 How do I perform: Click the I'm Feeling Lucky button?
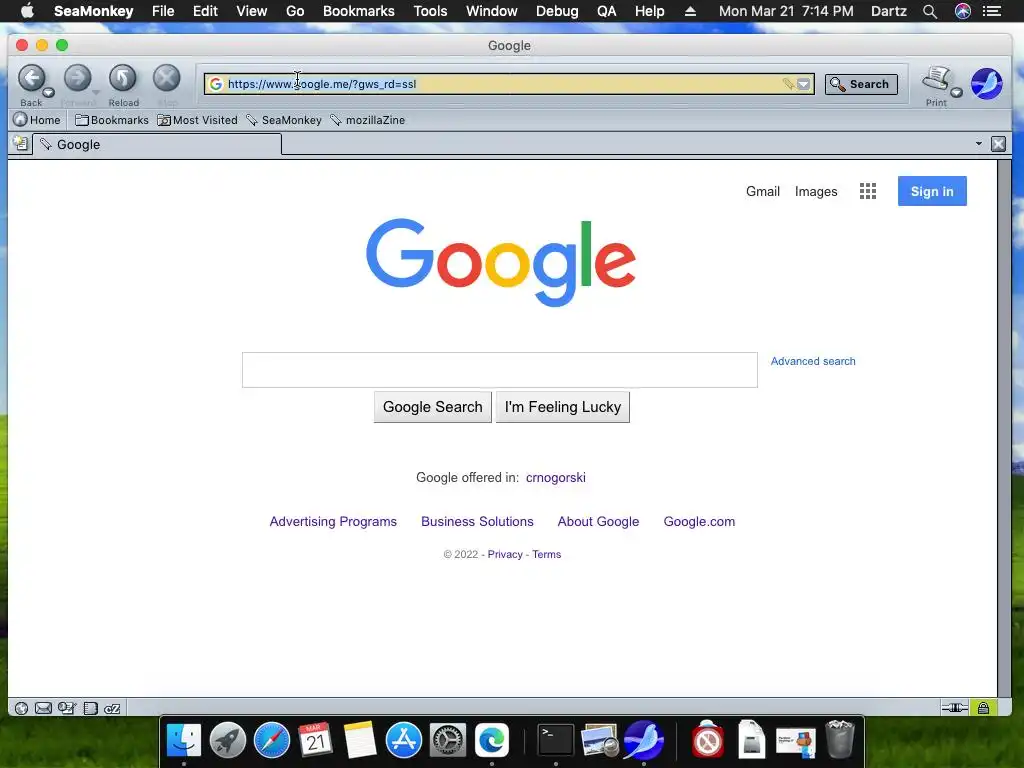[562, 407]
